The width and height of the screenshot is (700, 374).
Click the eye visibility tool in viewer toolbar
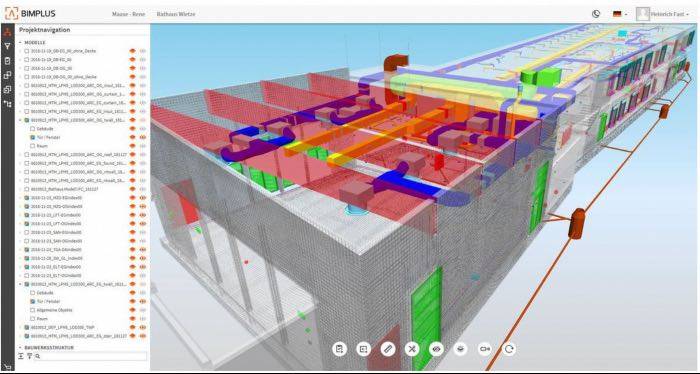pos(436,349)
